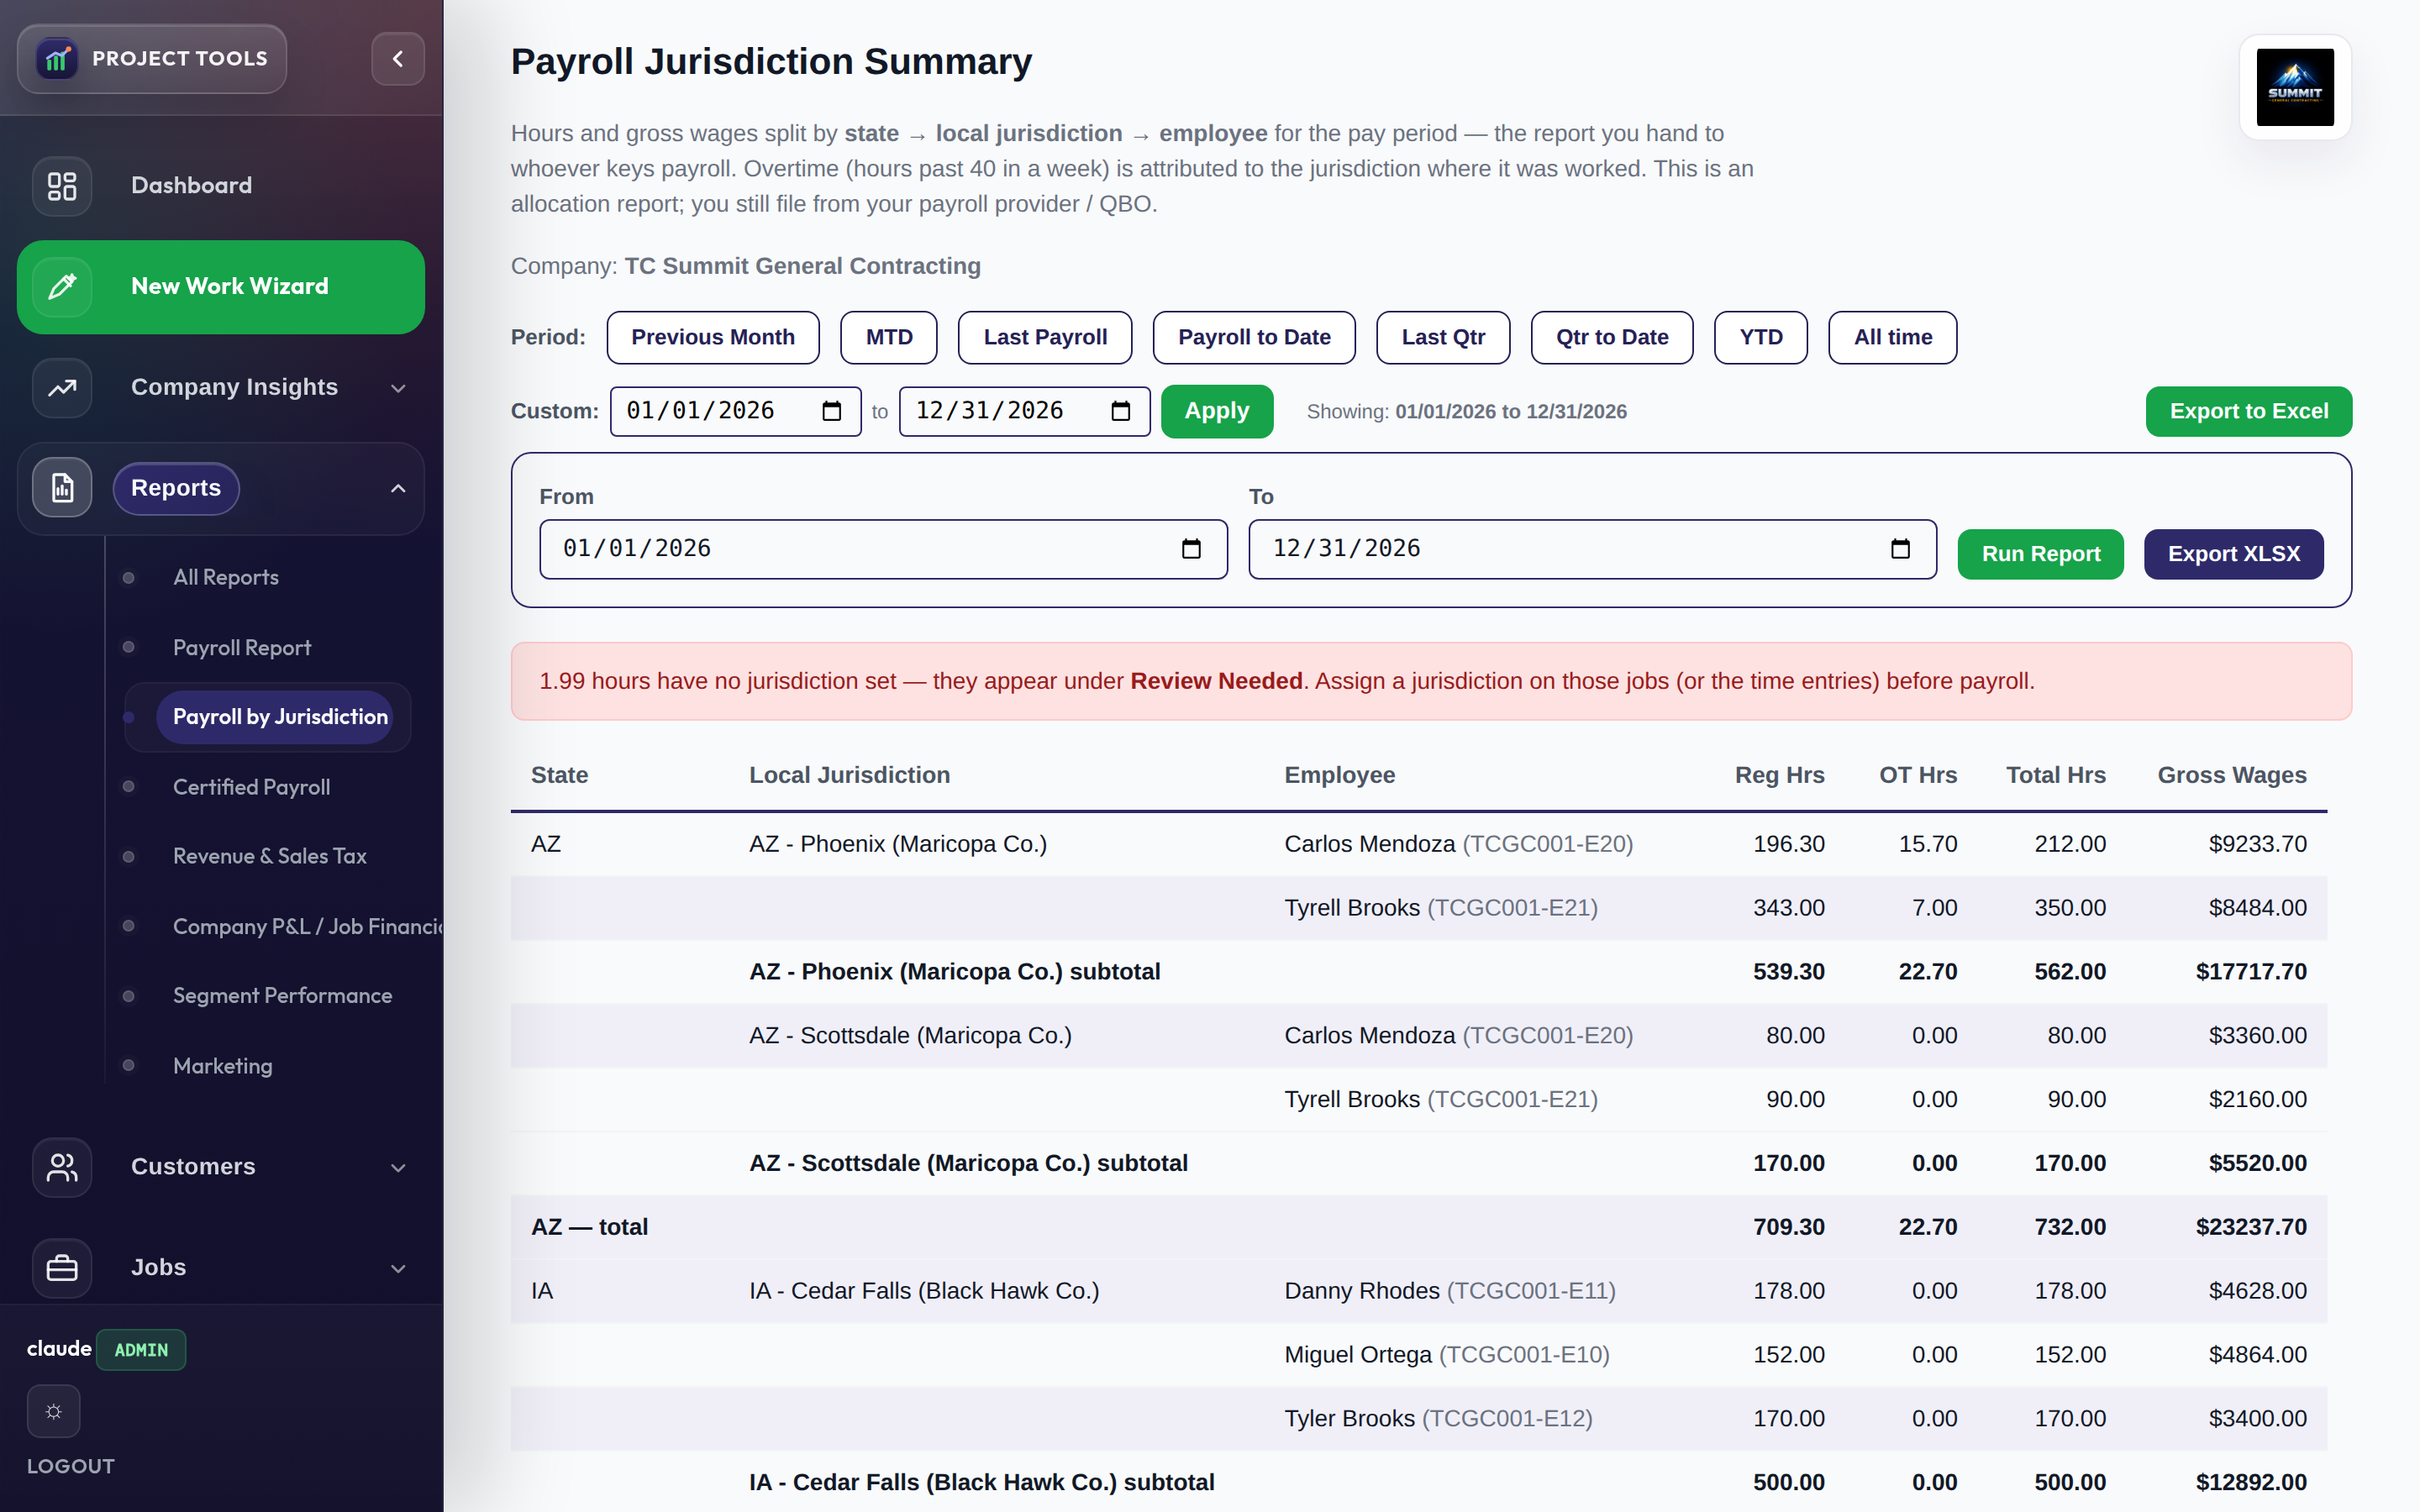Viewport: 2420px width, 1512px height.
Task: Open calendar picker for Custom start date
Action: click(x=831, y=411)
